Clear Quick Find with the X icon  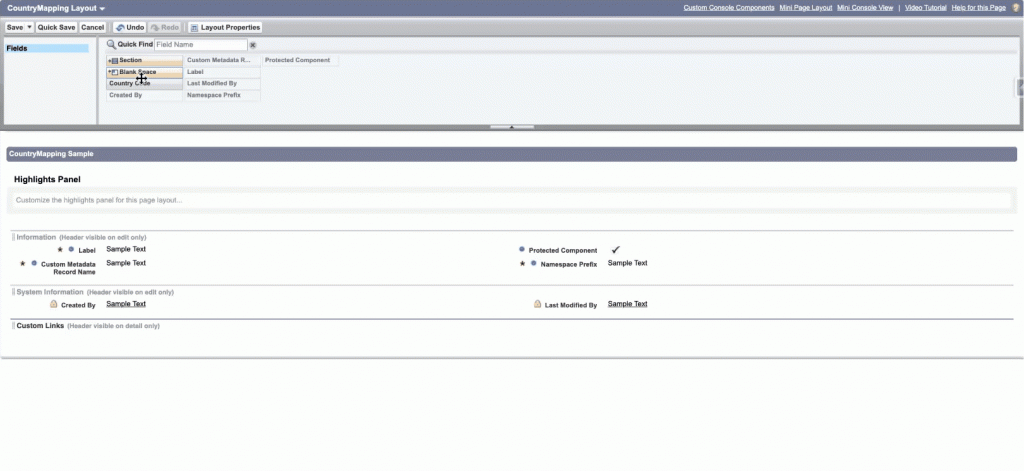coord(253,45)
